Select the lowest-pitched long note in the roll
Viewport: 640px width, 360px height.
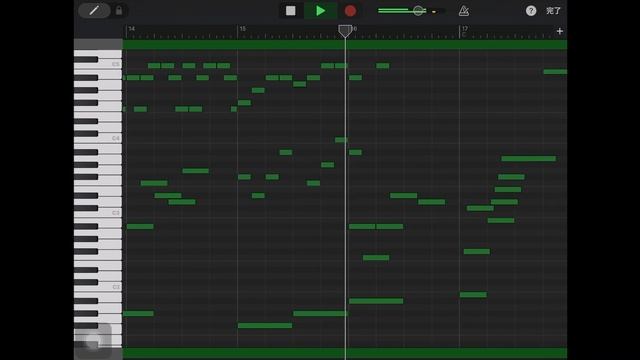[x=265, y=326]
